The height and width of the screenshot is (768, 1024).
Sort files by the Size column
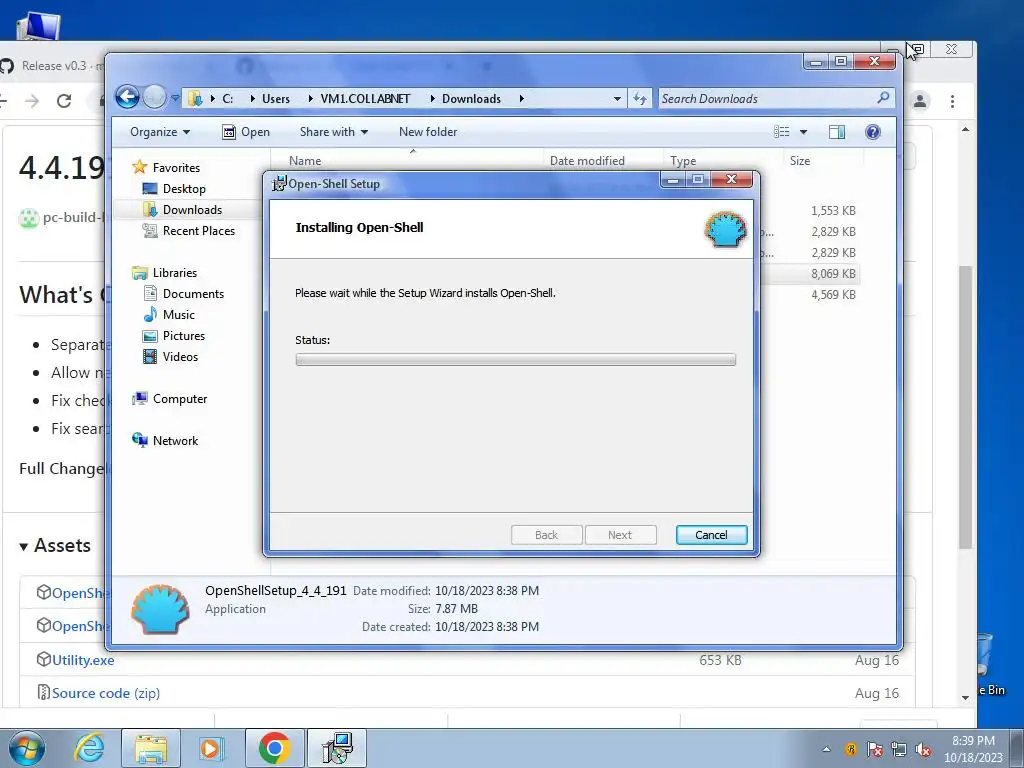coord(800,161)
